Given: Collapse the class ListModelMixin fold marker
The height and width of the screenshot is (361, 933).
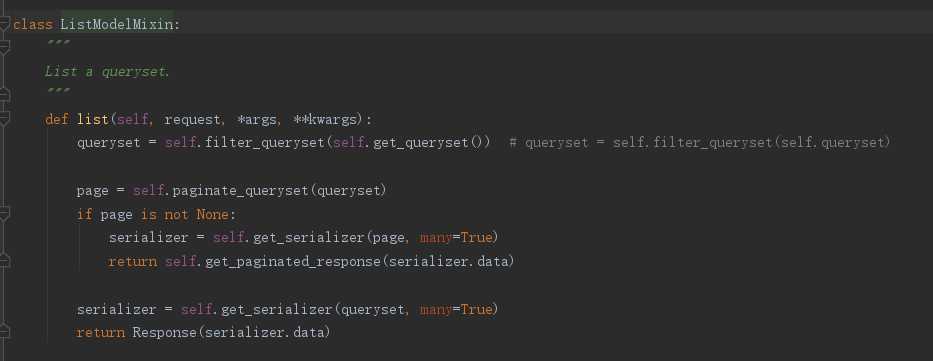Looking at the screenshot, I should pyautogui.click(x=5, y=24).
